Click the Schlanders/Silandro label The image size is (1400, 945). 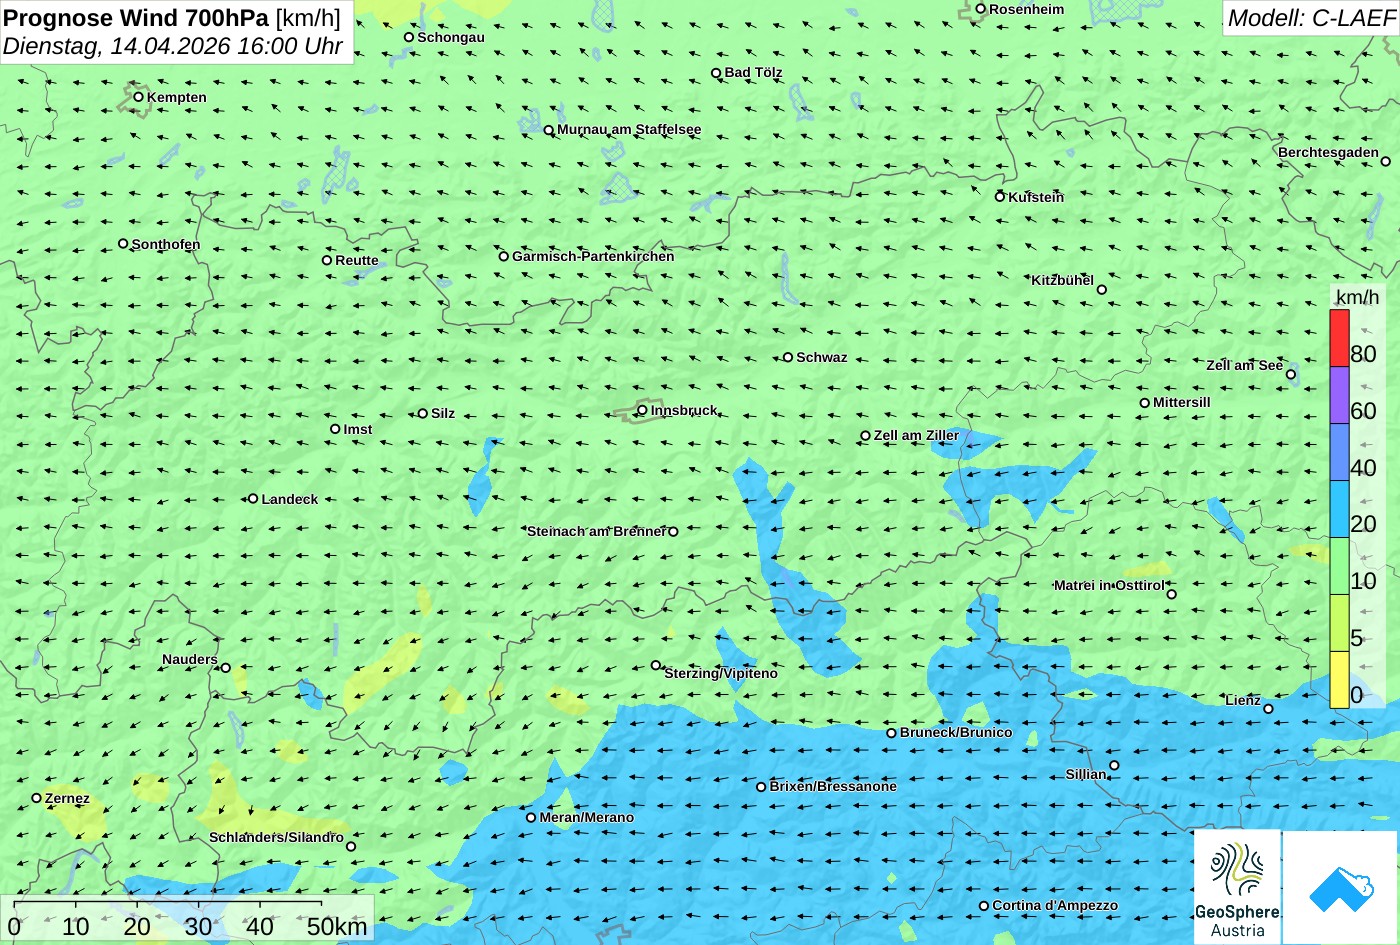(x=276, y=837)
